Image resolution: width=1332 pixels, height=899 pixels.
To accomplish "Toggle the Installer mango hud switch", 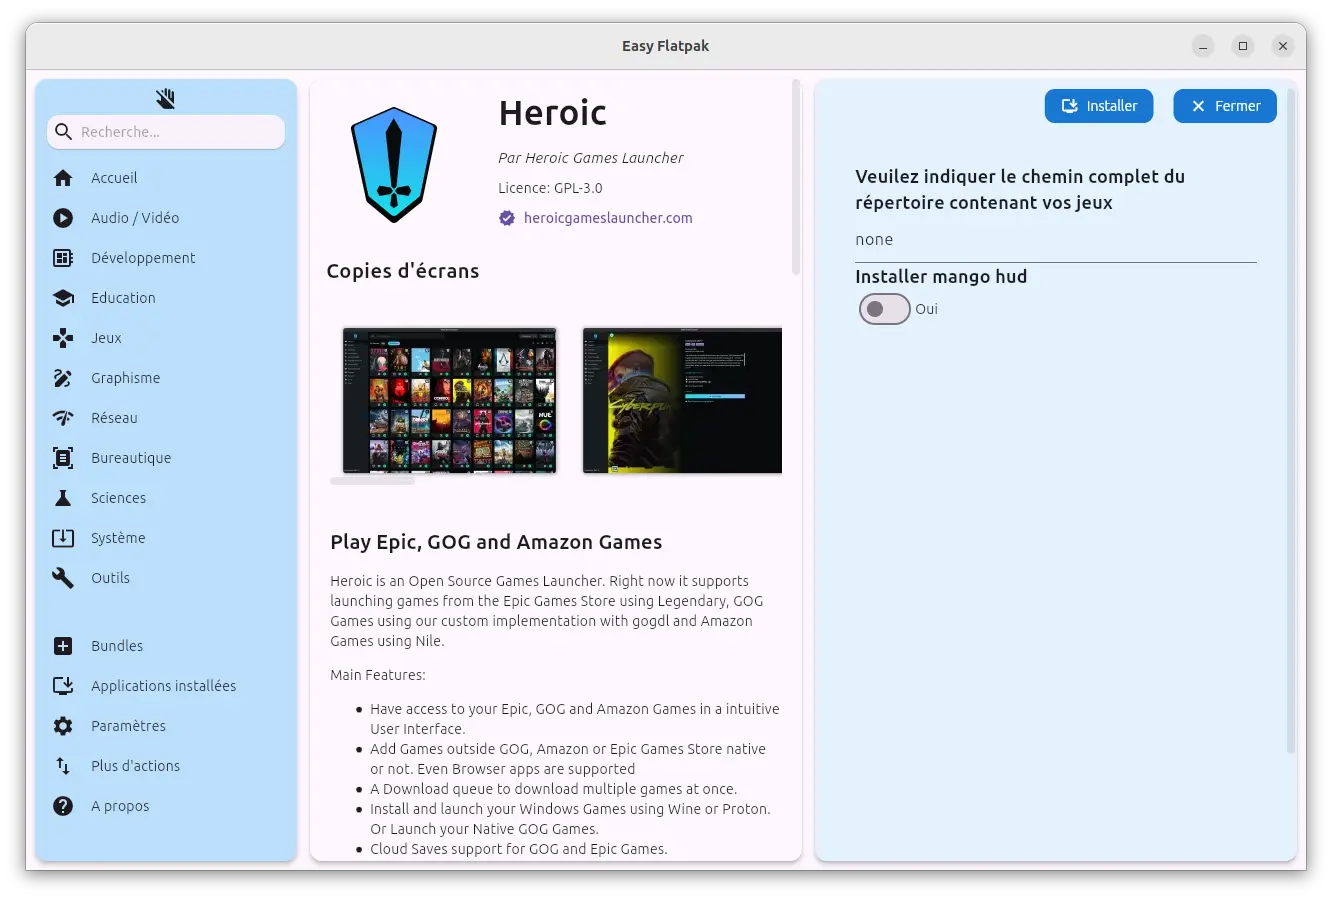I will tap(884, 309).
